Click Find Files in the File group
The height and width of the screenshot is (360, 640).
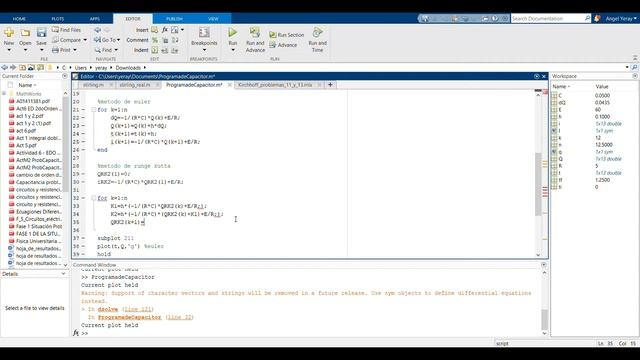click(67, 30)
